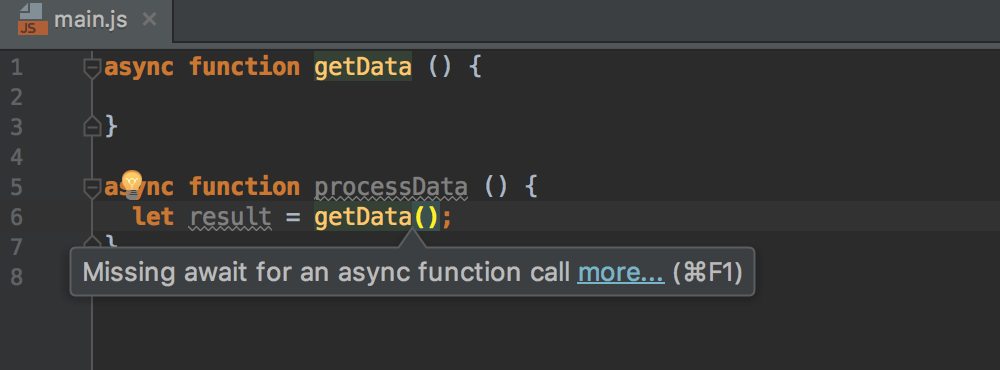The height and width of the screenshot is (370, 1000).
Task: Click the yellow lightbulb quick-fix icon
Action: [131, 184]
